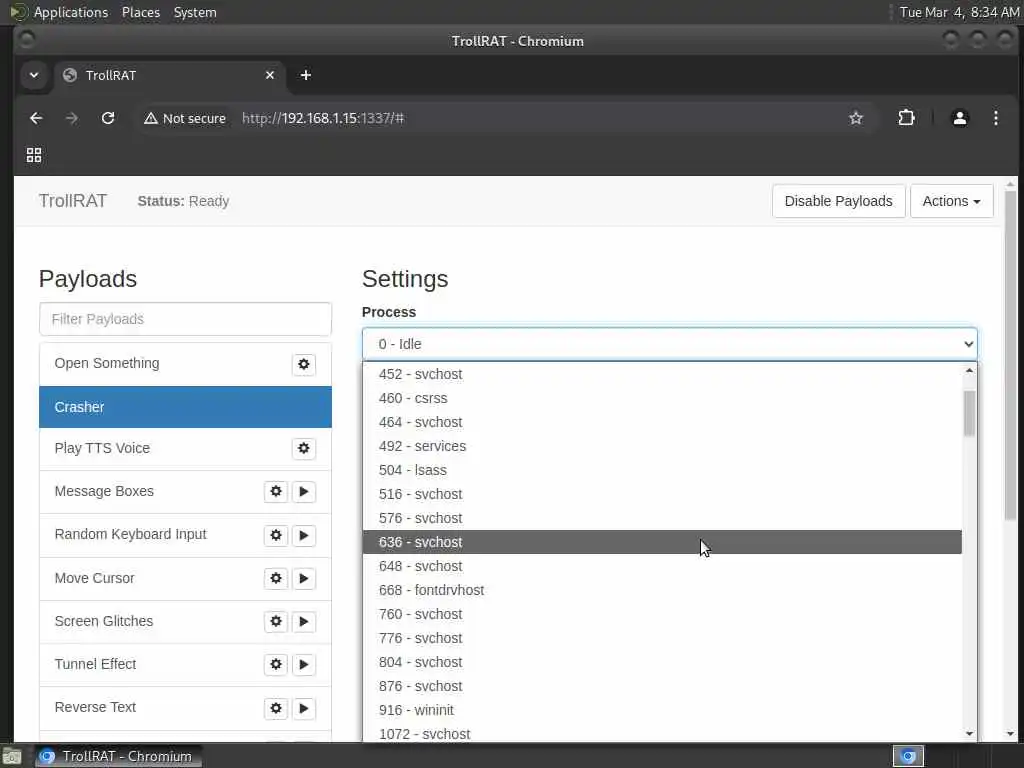
Task: Start the Move Cursor payload play icon
Action: pyautogui.click(x=304, y=578)
